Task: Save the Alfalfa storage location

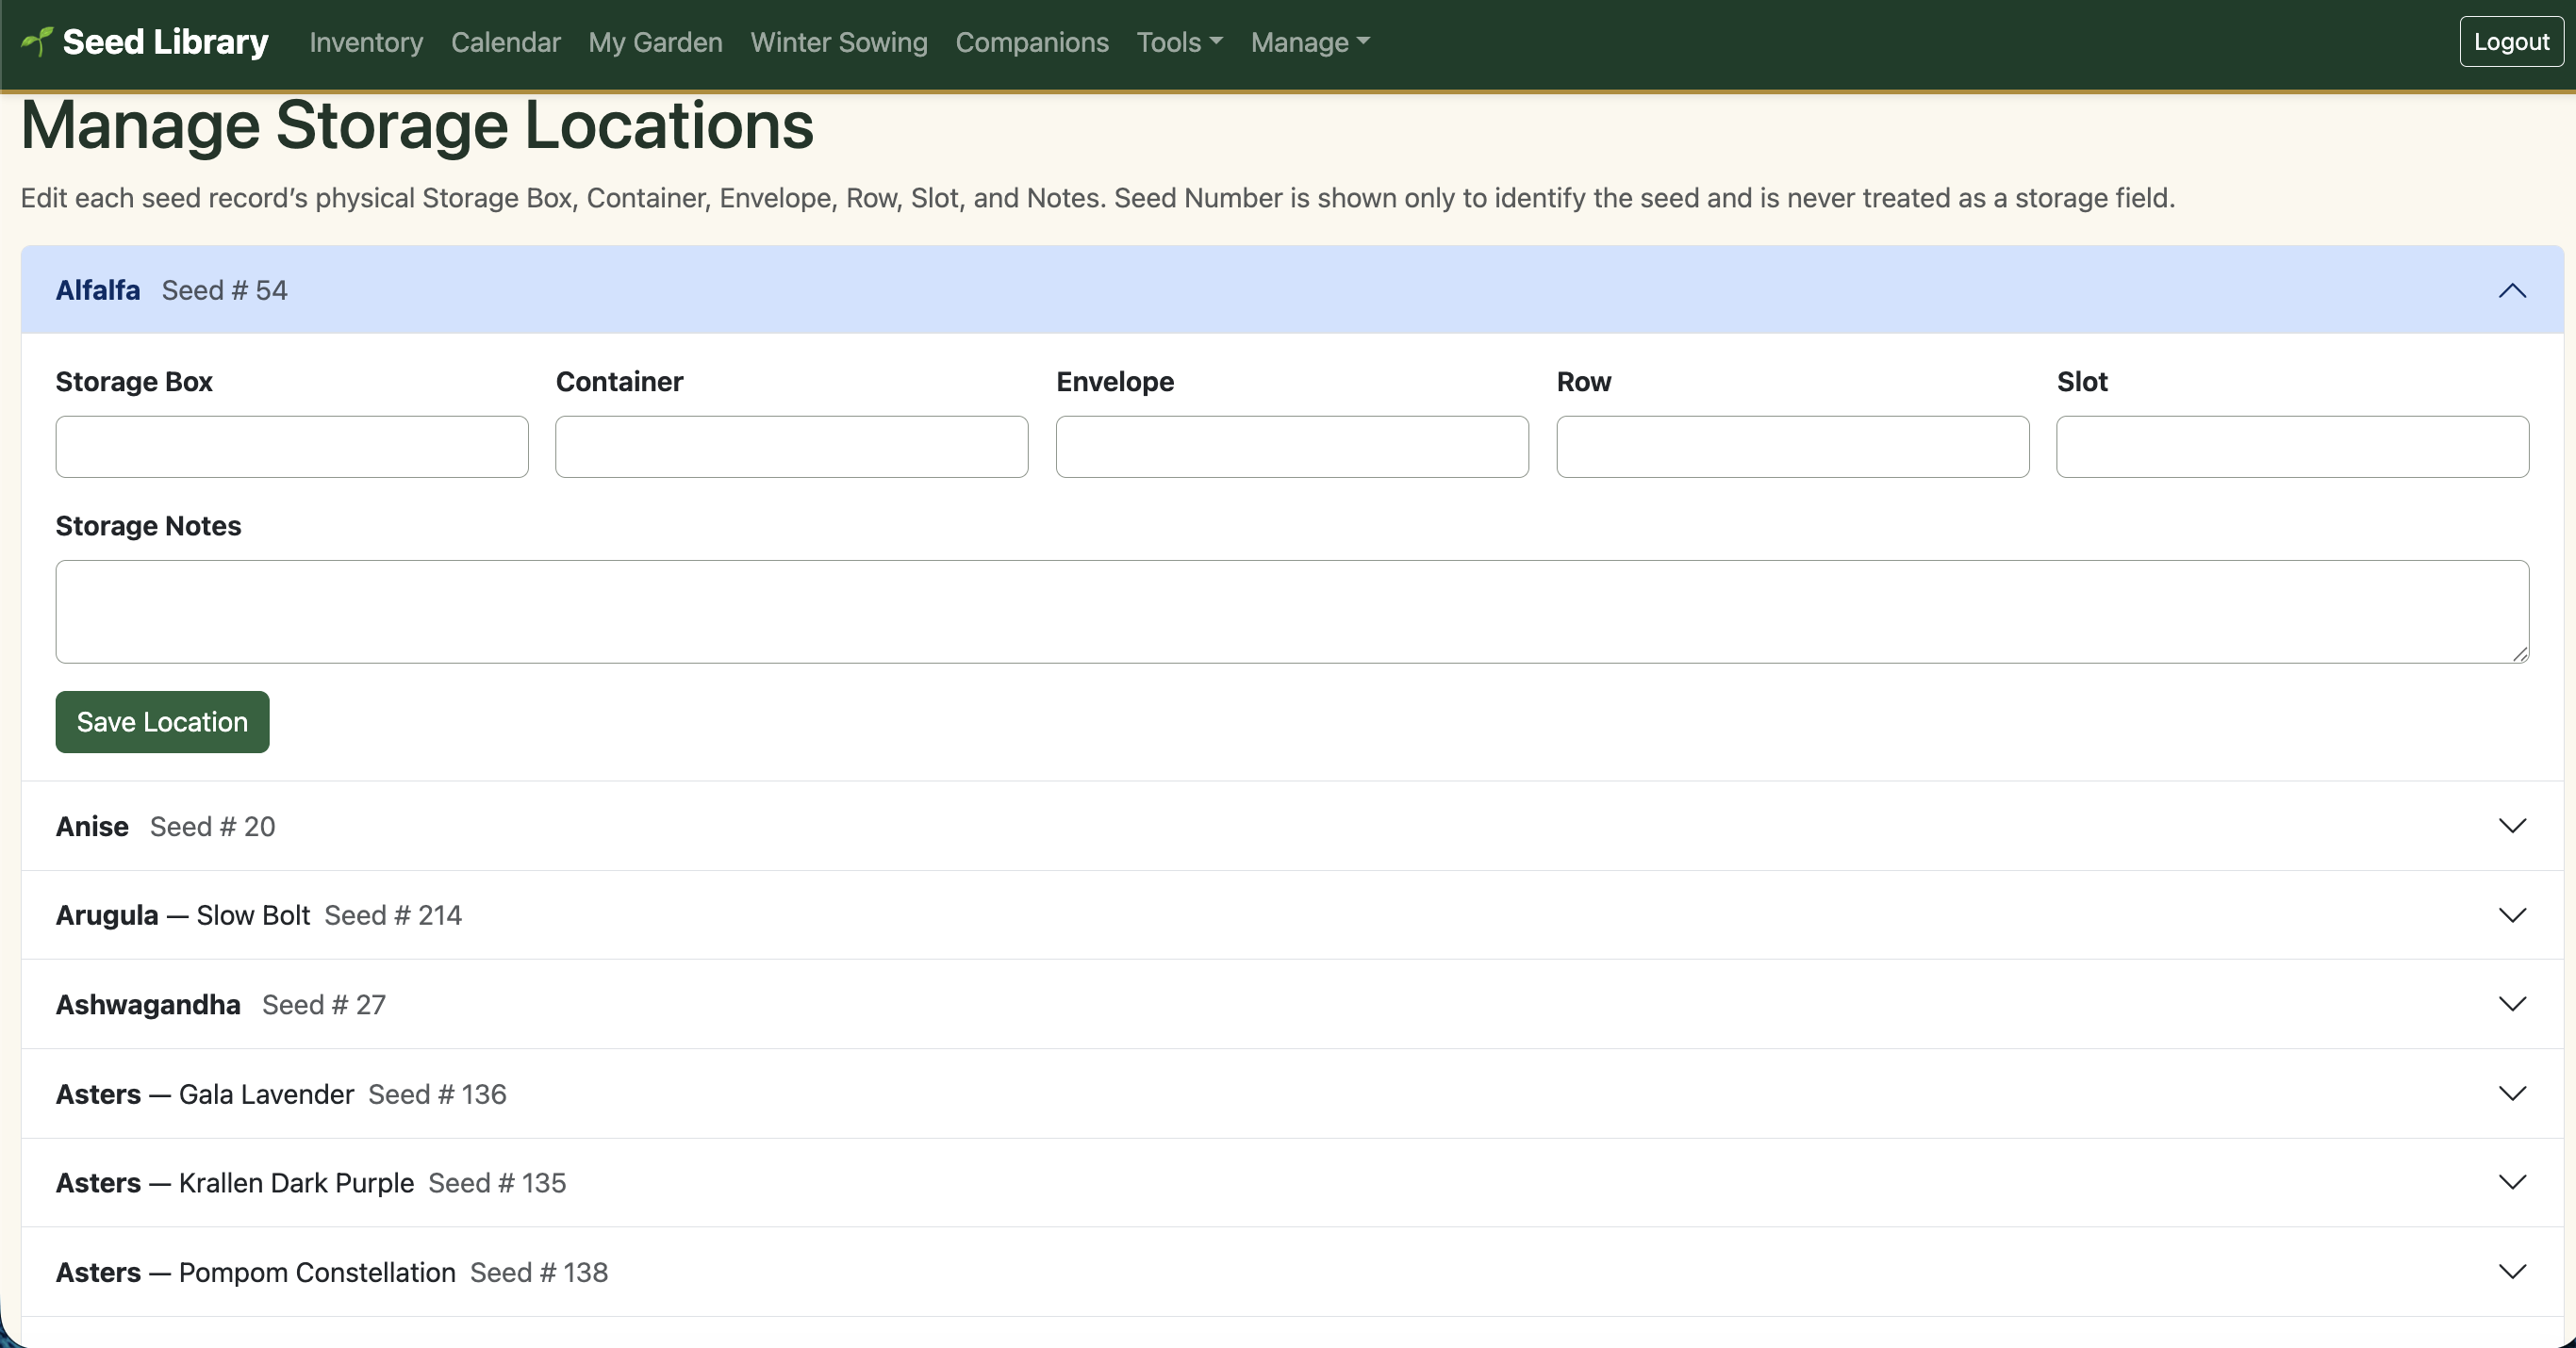Action: click(162, 722)
